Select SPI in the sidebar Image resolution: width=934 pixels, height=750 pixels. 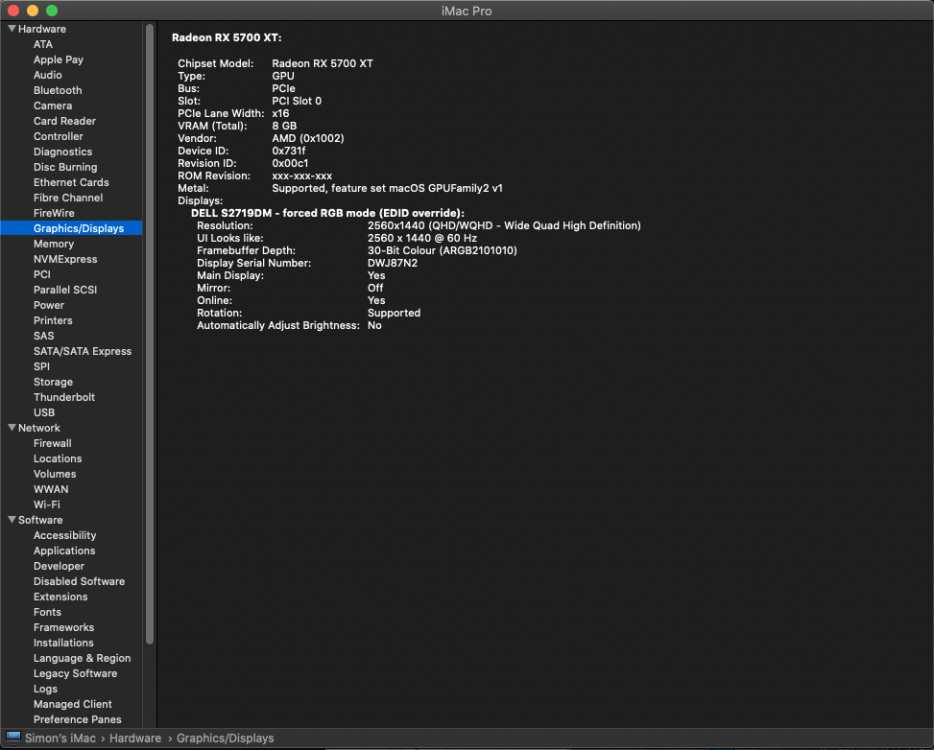coord(42,366)
